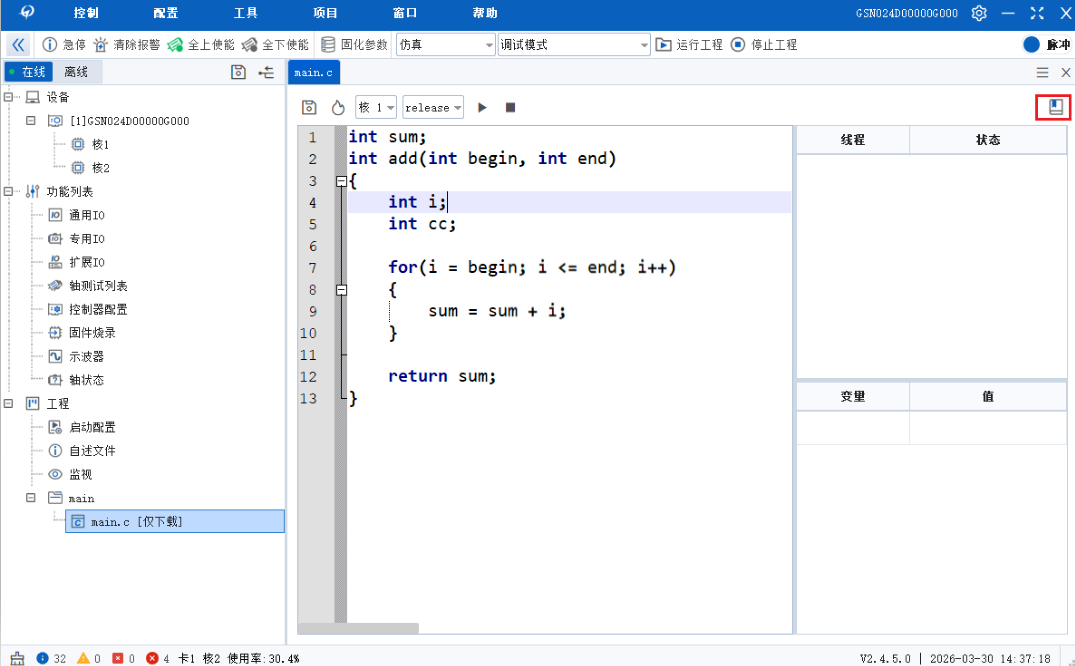Select the main.c editor tab
The image size is (1075, 666).
(x=314, y=73)
